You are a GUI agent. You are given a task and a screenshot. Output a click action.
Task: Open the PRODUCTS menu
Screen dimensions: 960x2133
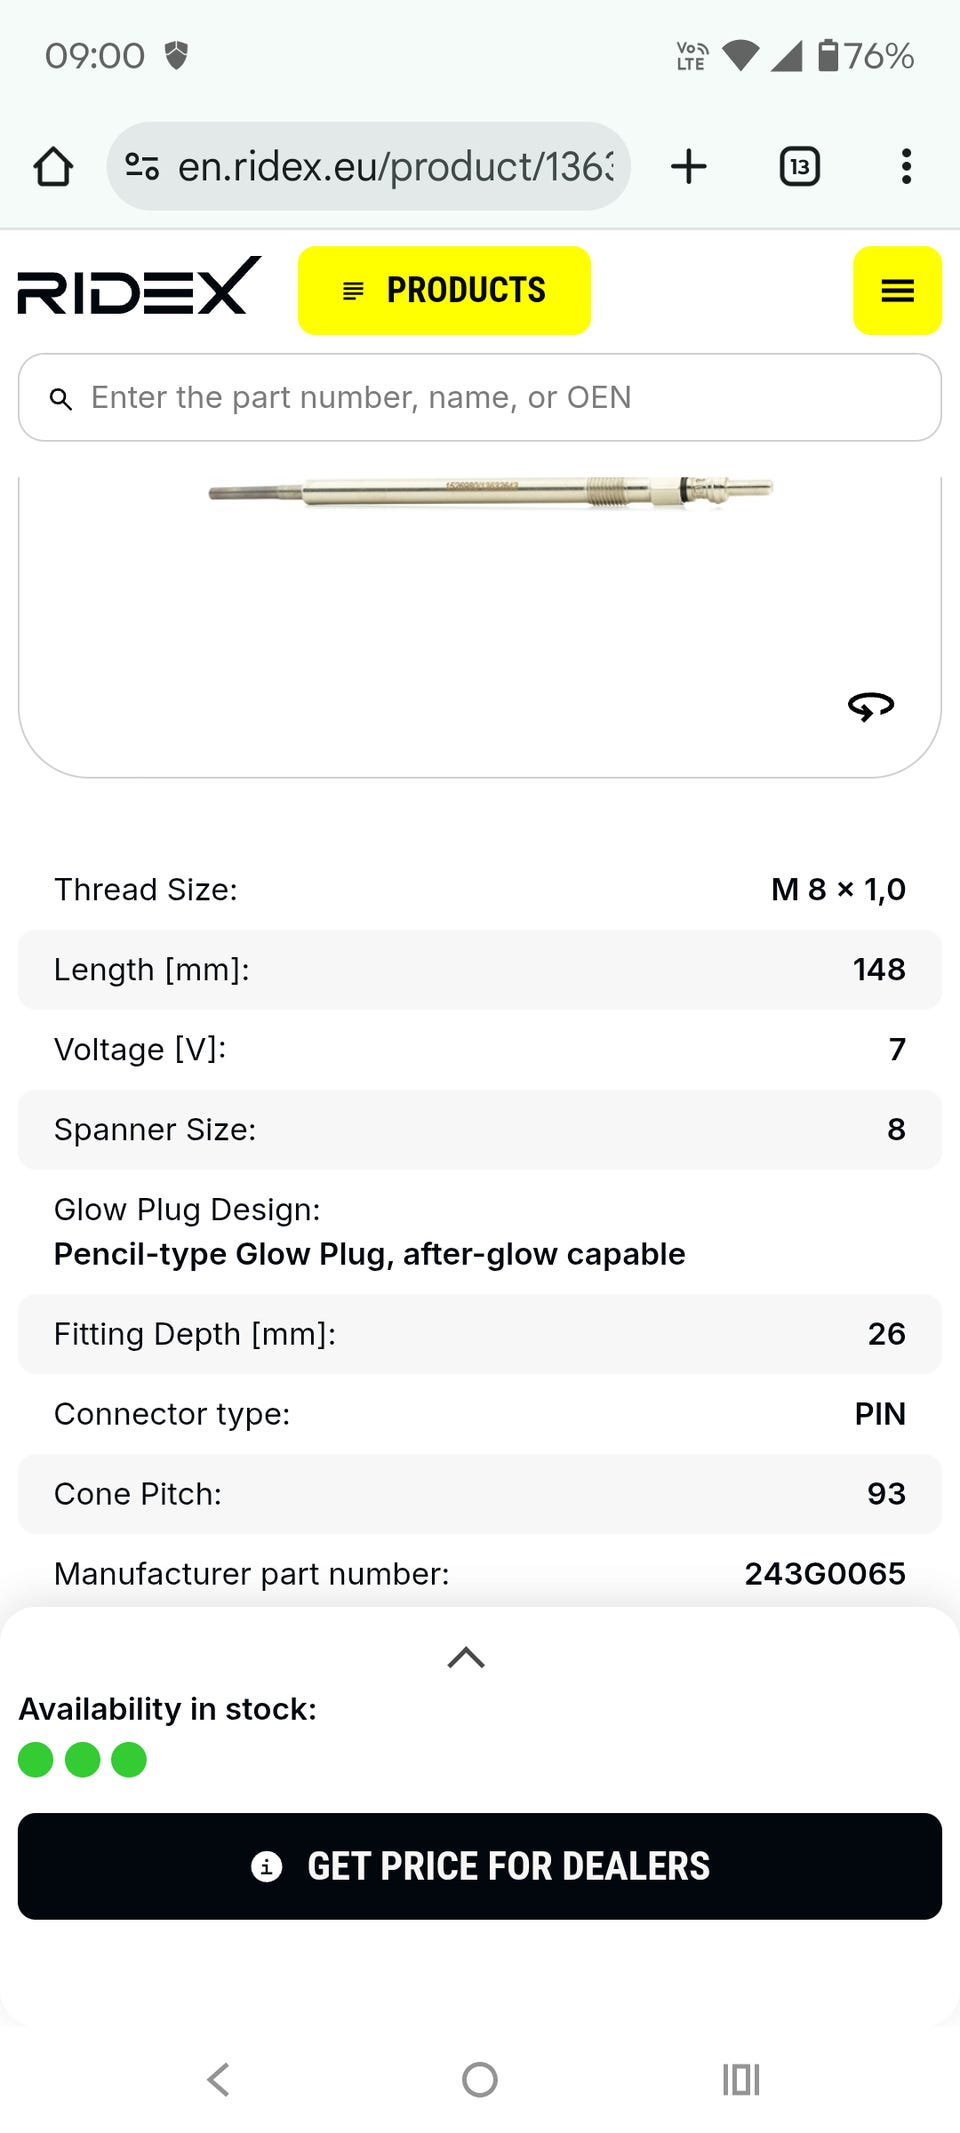(x=444, y=290)
